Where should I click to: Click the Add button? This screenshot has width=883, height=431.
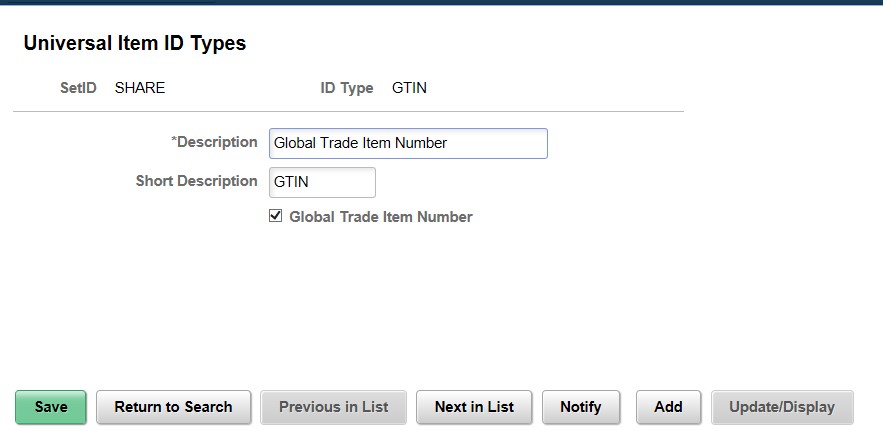[x=668, y=407]
